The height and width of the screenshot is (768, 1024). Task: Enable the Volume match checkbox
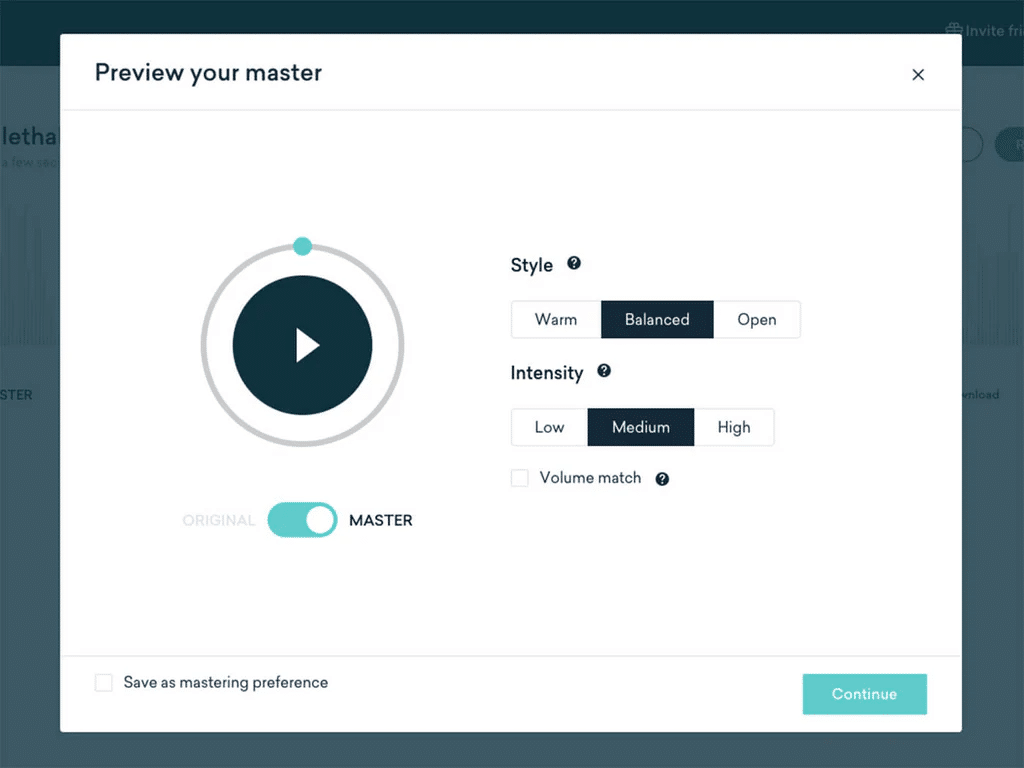pos(520,478)
